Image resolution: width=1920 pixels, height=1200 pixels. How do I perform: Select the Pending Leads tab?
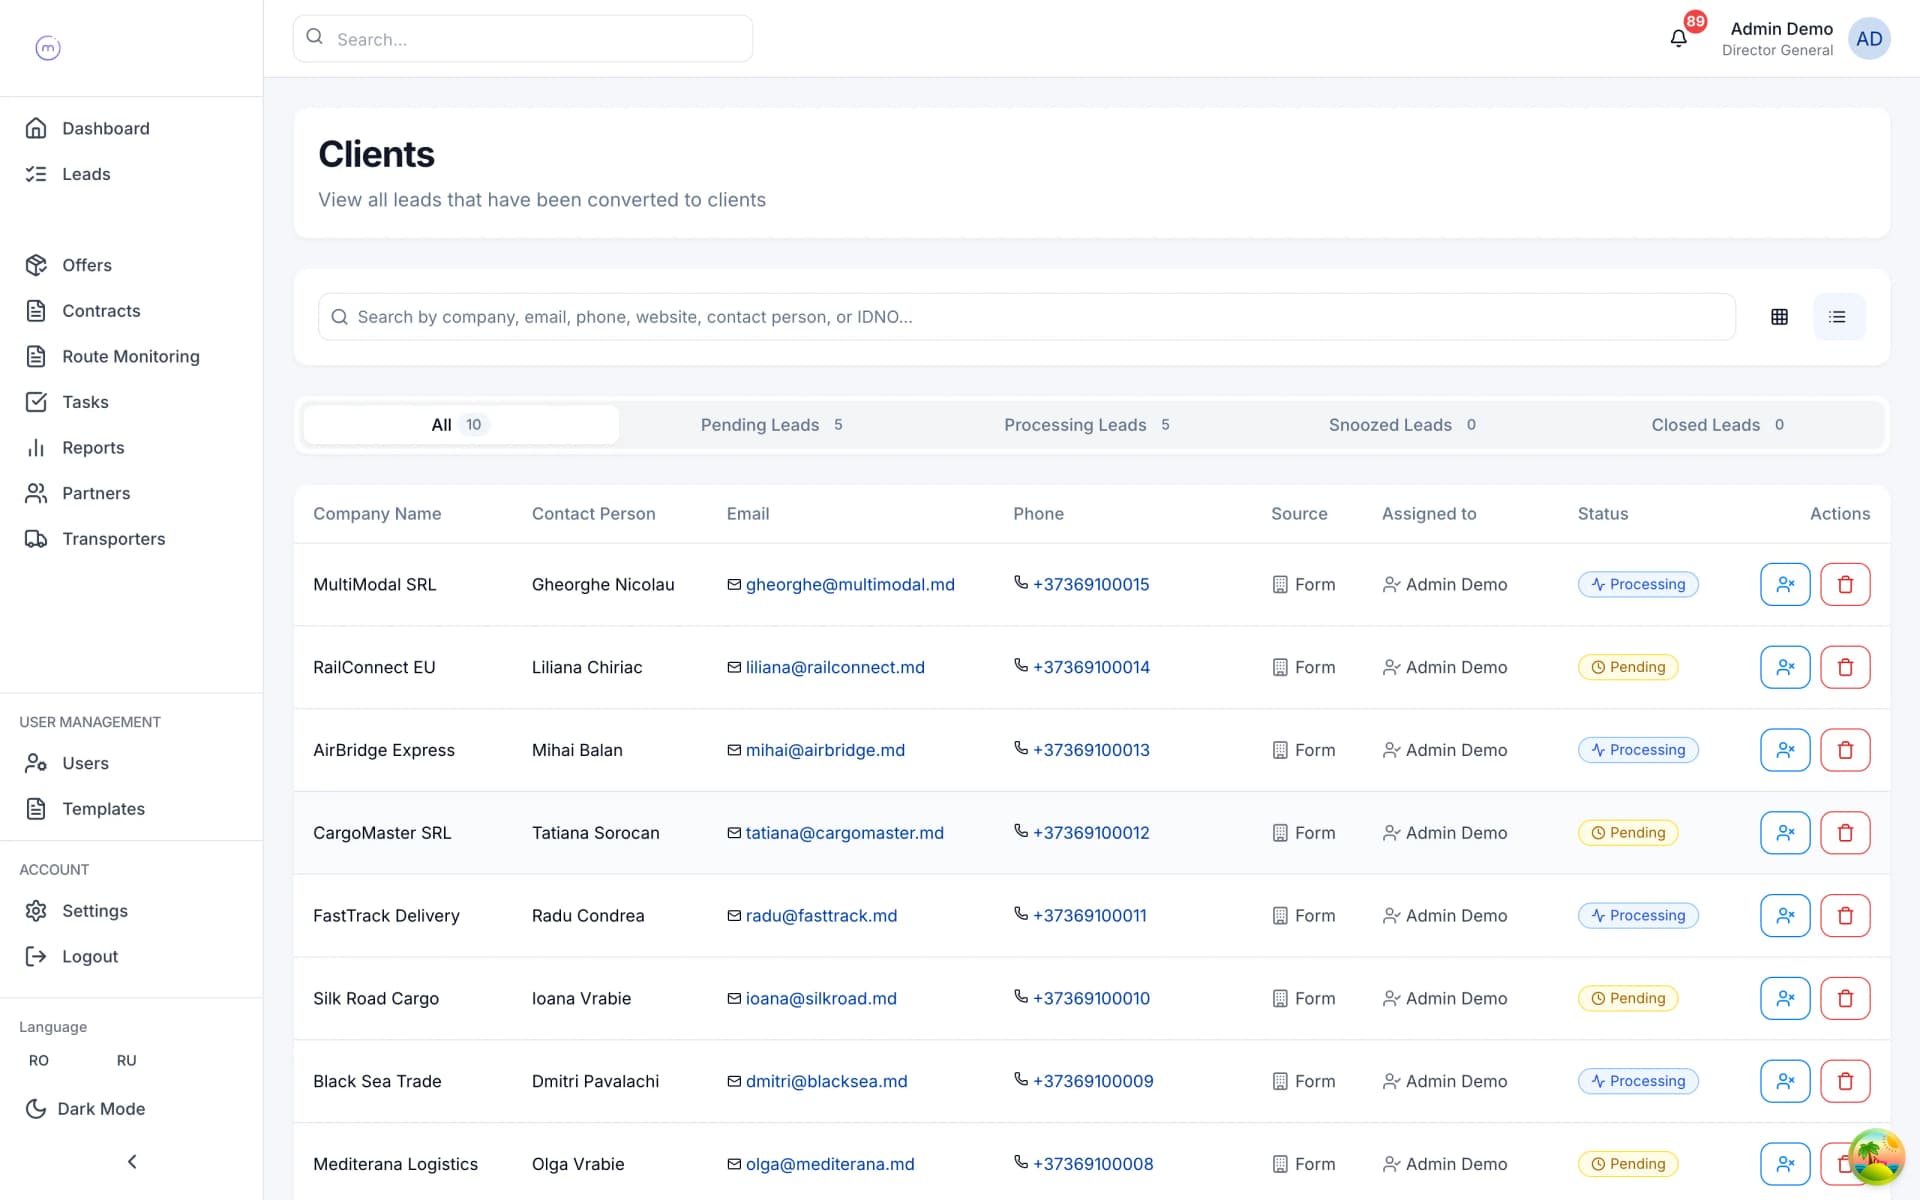772,425
